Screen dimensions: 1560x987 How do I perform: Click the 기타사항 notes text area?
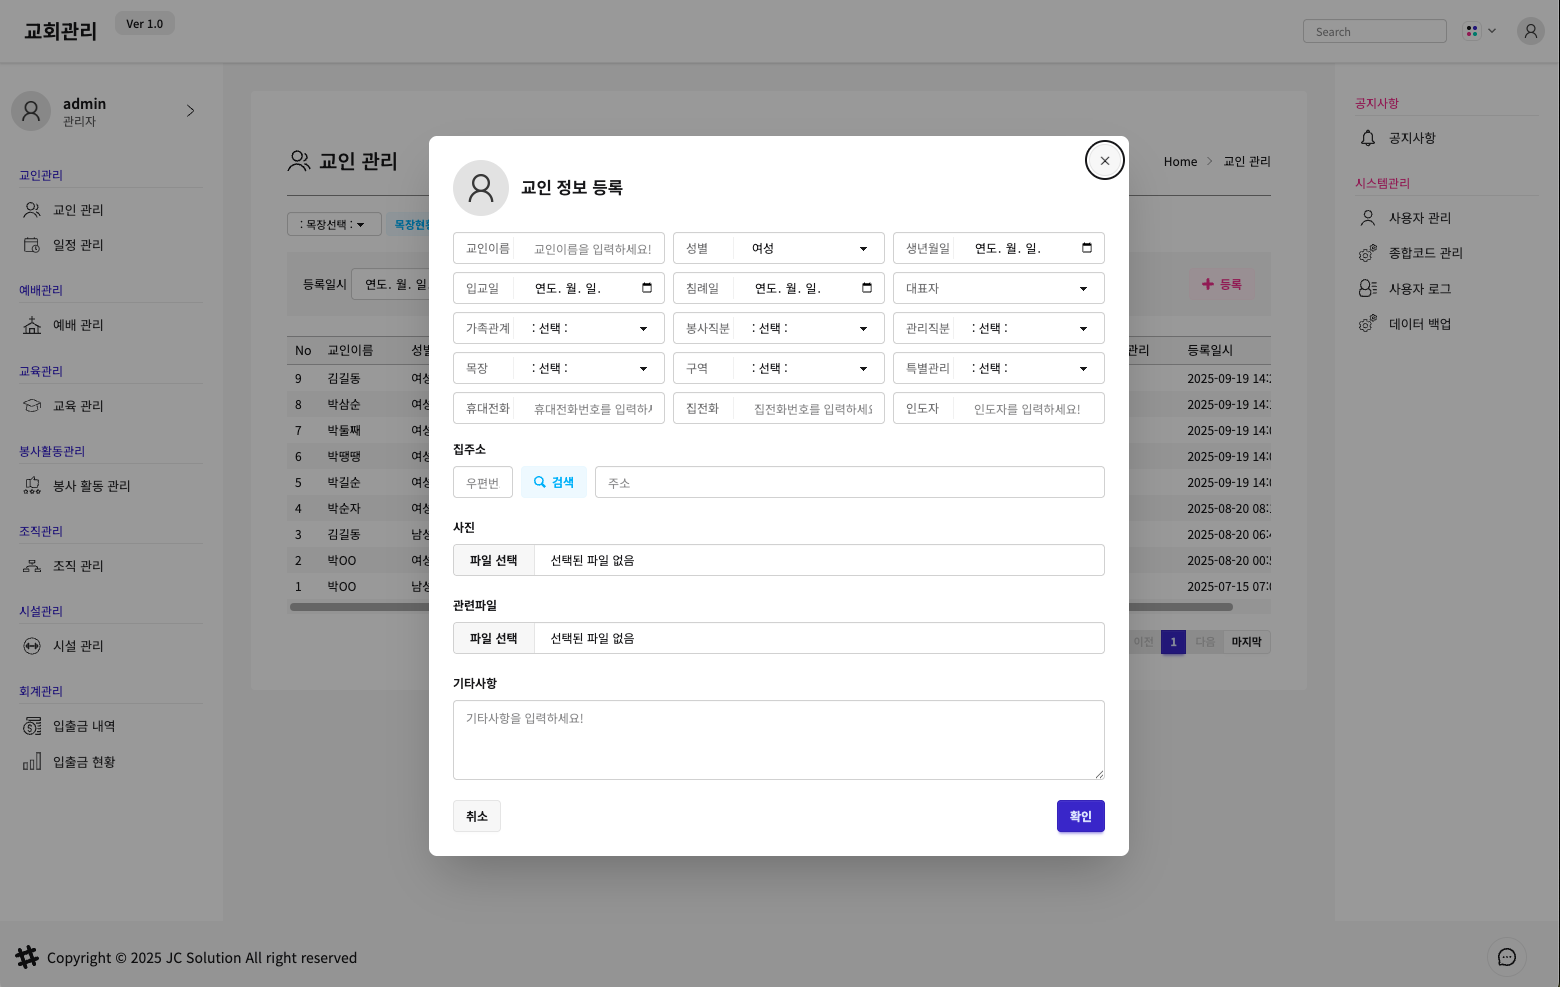point(778,740)
